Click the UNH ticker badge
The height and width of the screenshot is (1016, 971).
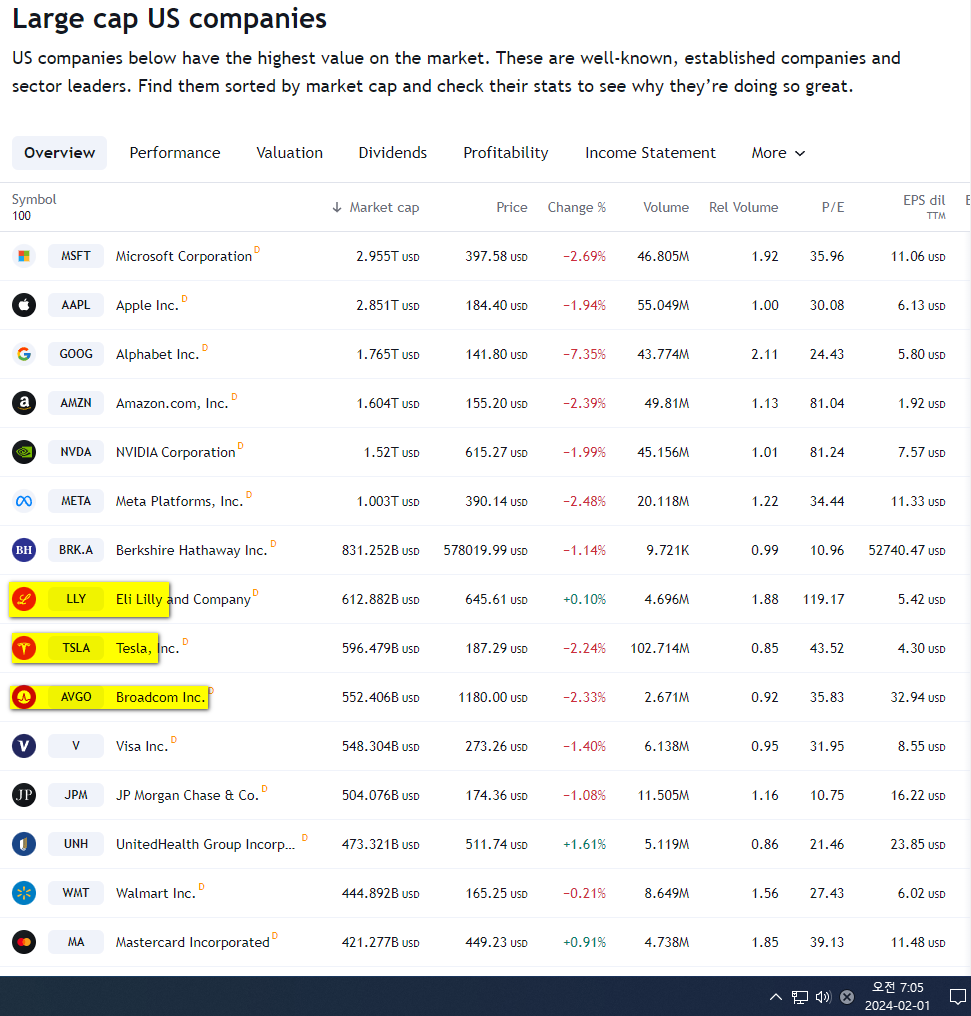coord(76,844)
